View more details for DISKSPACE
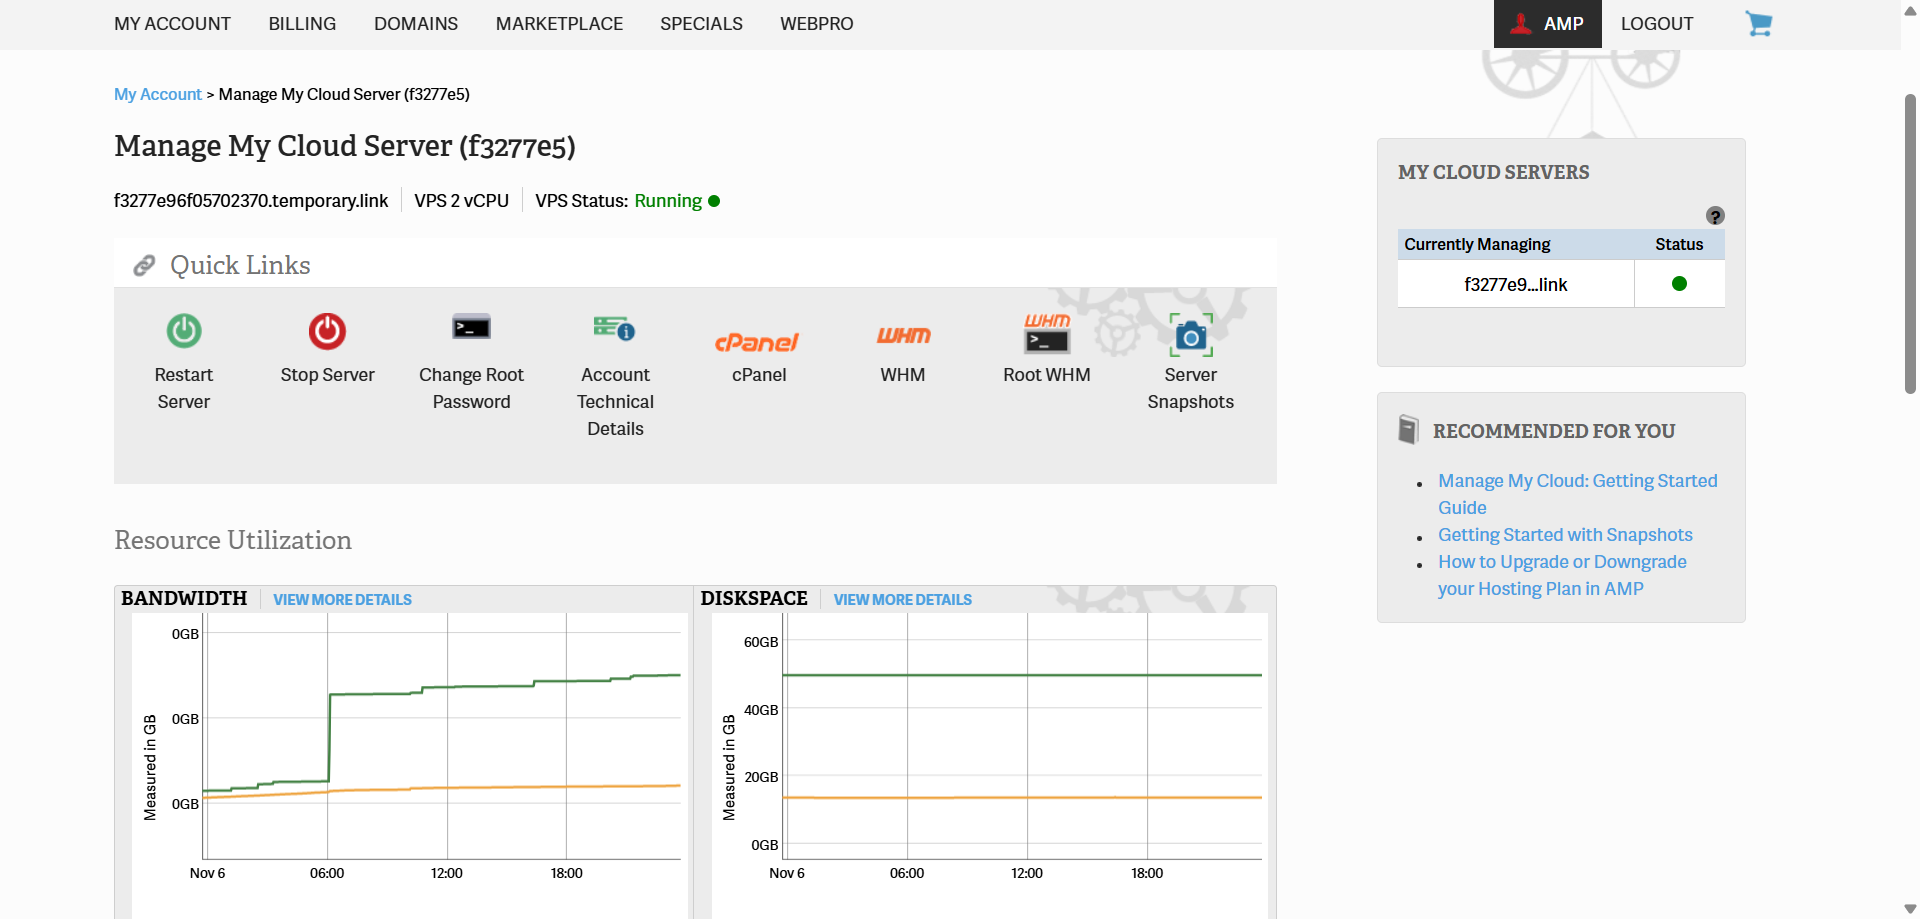 click(903, 600)
